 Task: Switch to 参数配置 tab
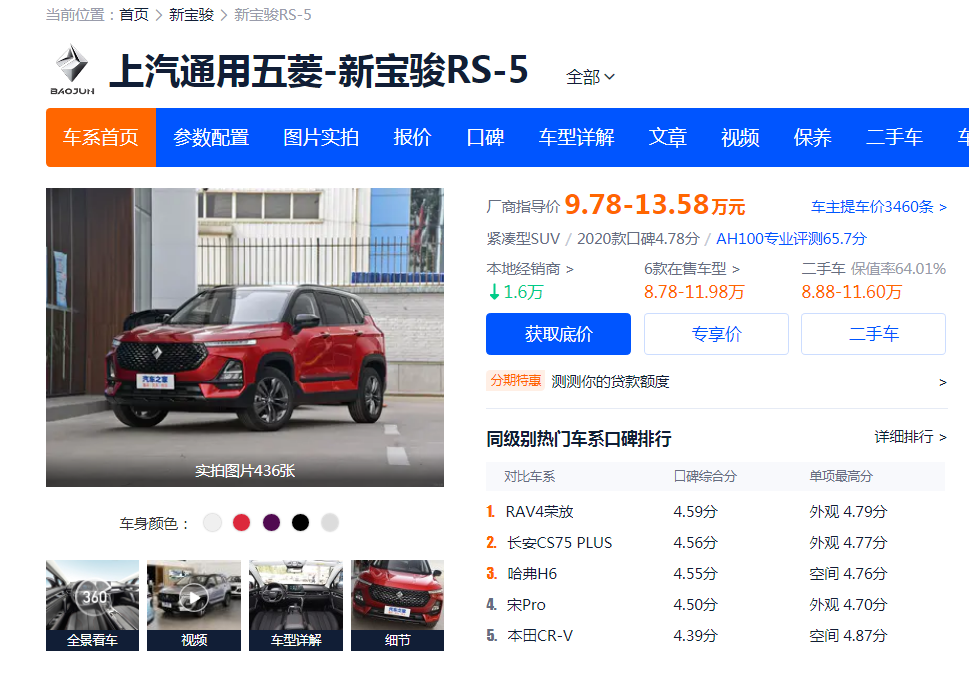[211, 137]
